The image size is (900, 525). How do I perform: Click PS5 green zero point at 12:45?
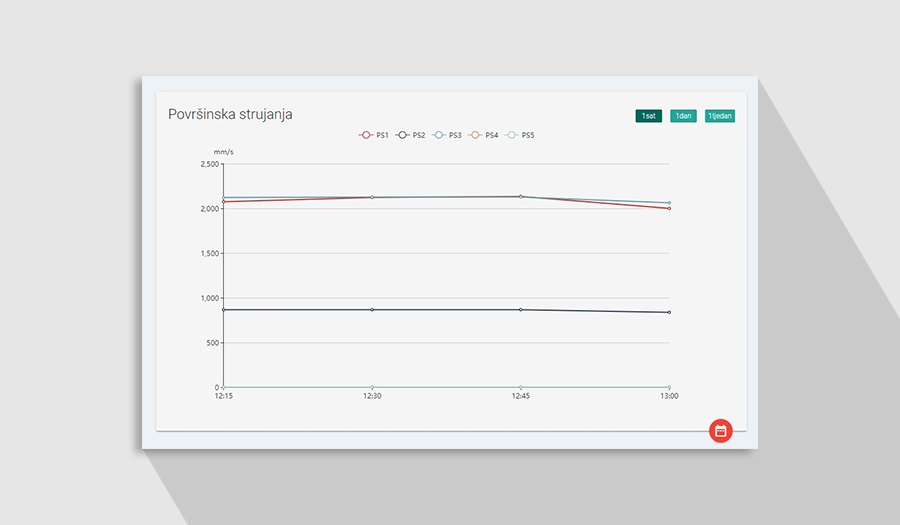click(521, 387)
